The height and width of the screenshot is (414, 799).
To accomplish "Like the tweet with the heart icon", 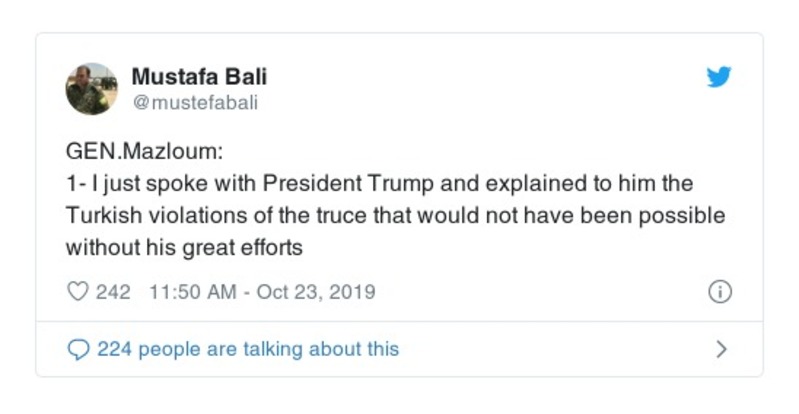I will (x=77, y=293).
